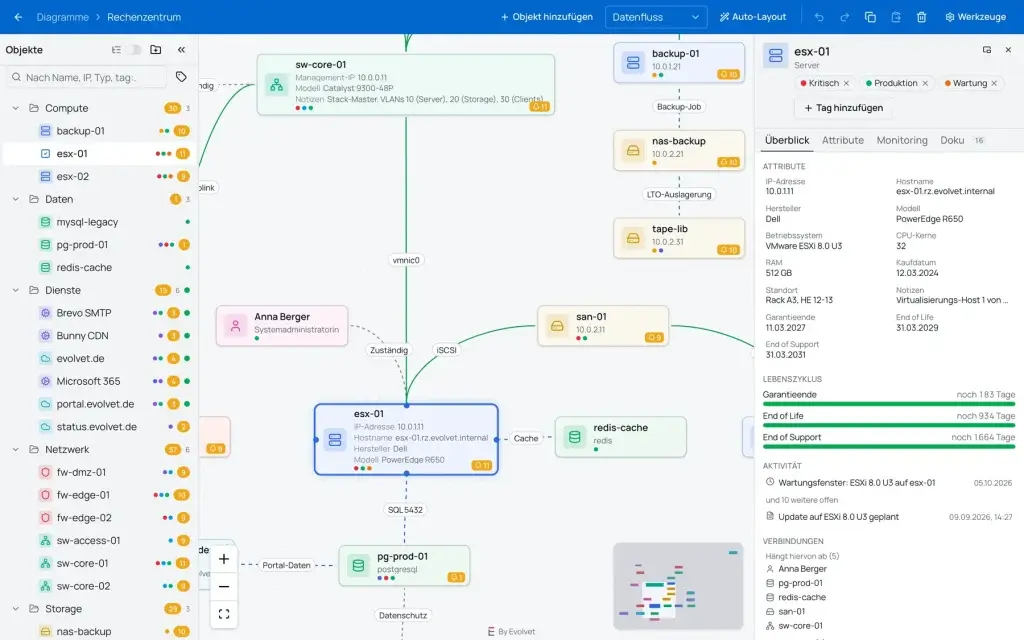This screenshot has width=1024, height=640.
Task: Click the trash delete icon
Action: [921, 17]
